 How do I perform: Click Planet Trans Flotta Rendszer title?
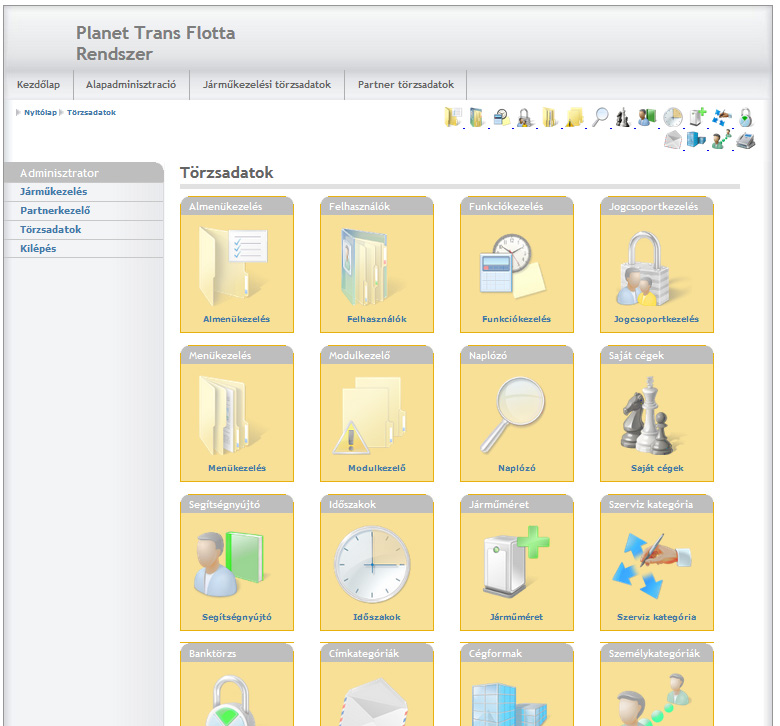pos(155,43)
